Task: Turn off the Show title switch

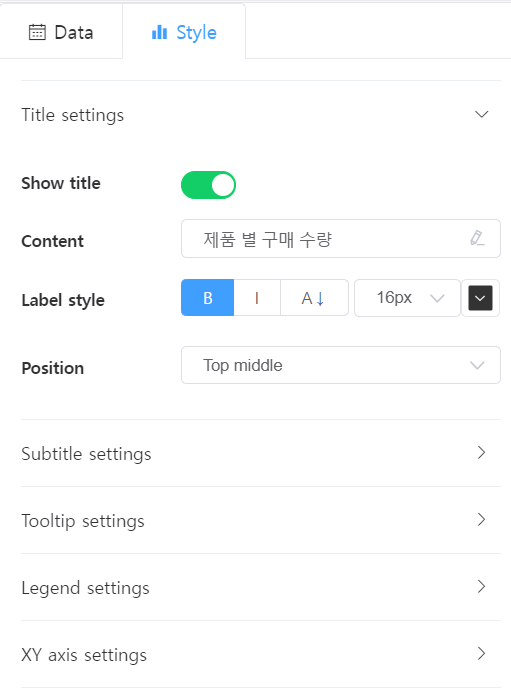Action: point(208,185)
